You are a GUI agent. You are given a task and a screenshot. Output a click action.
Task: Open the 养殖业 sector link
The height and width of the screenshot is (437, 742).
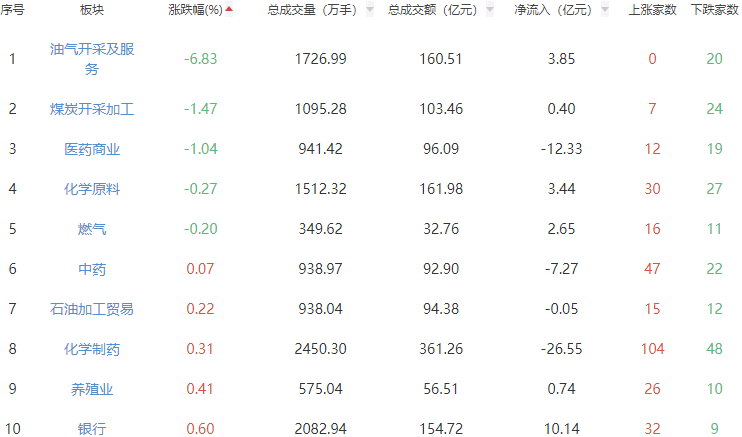(92, 388)
